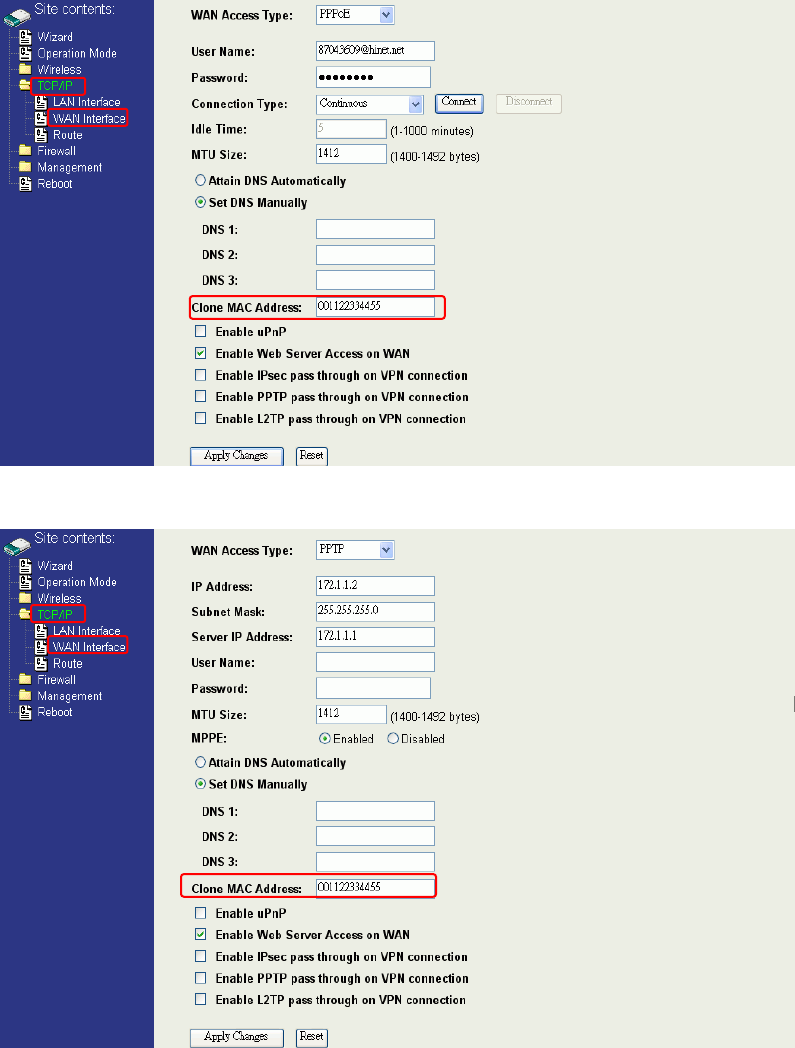Click the Wireless folder icon in the upper panel
This screenshot has height=1048, width=795.
[x=25, y=70]
